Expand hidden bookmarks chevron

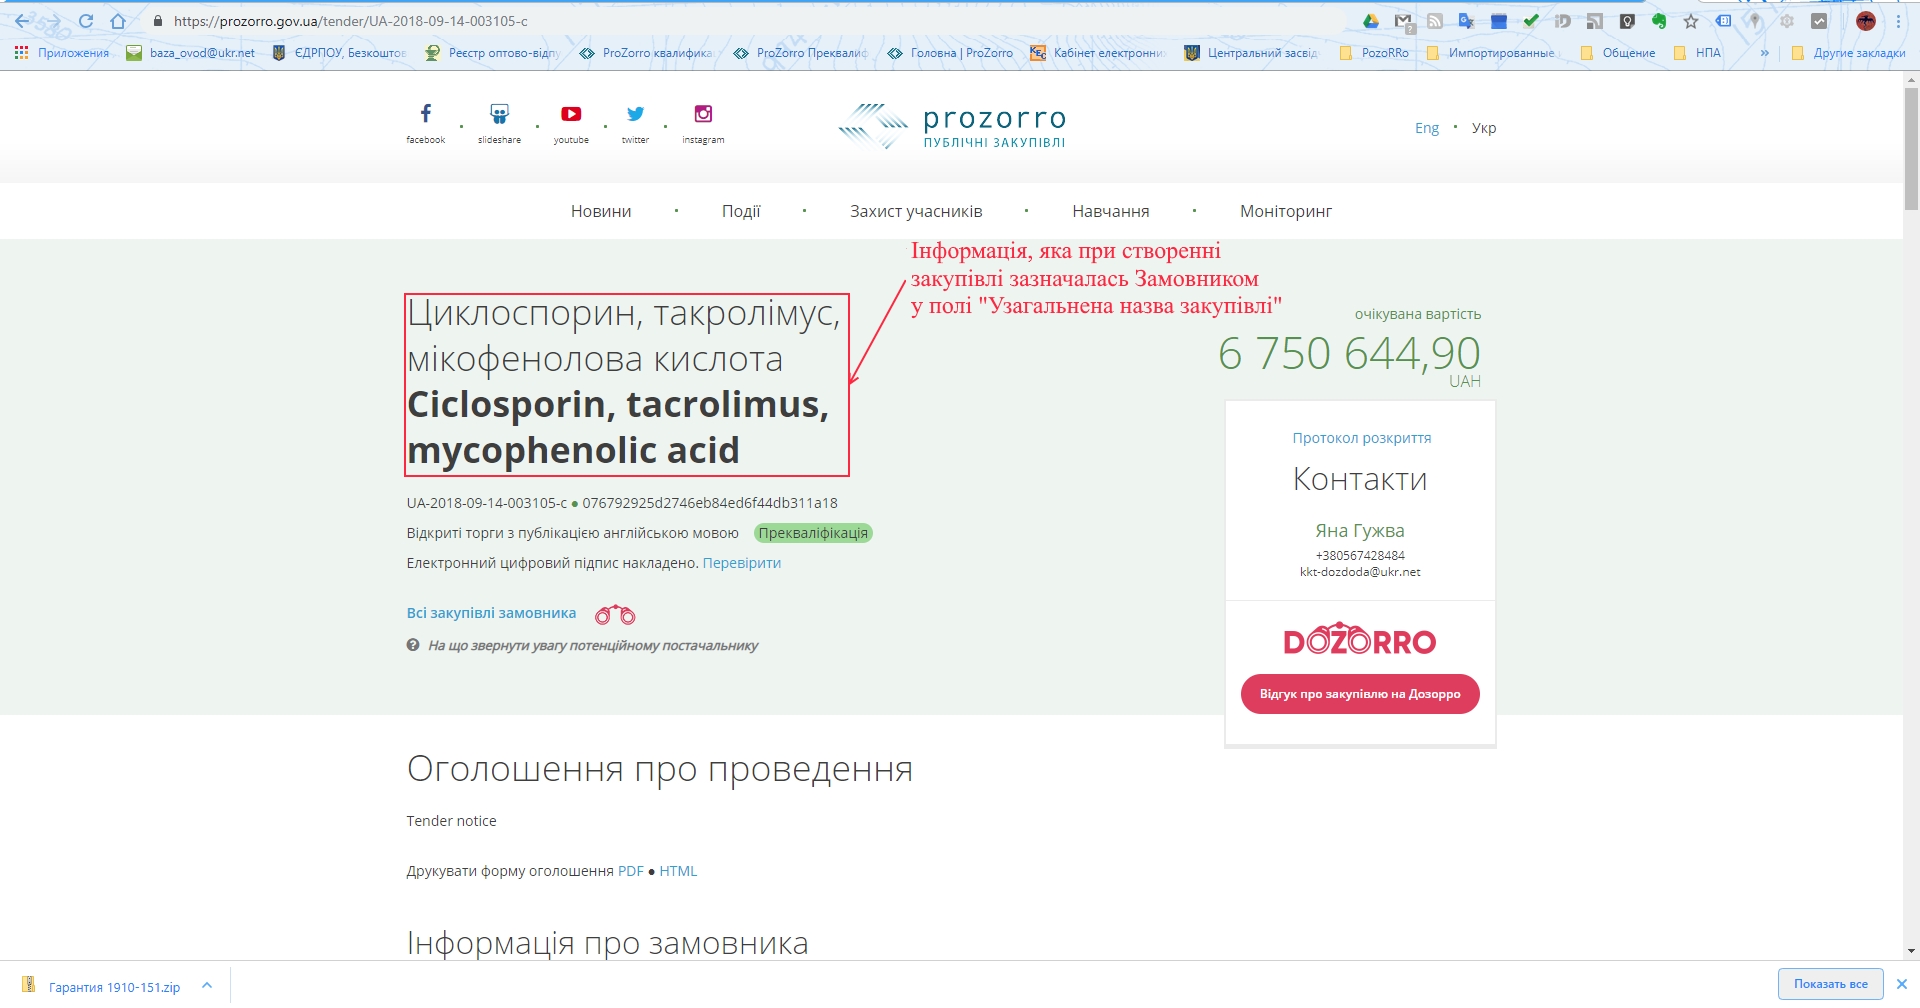[1764, 53]
